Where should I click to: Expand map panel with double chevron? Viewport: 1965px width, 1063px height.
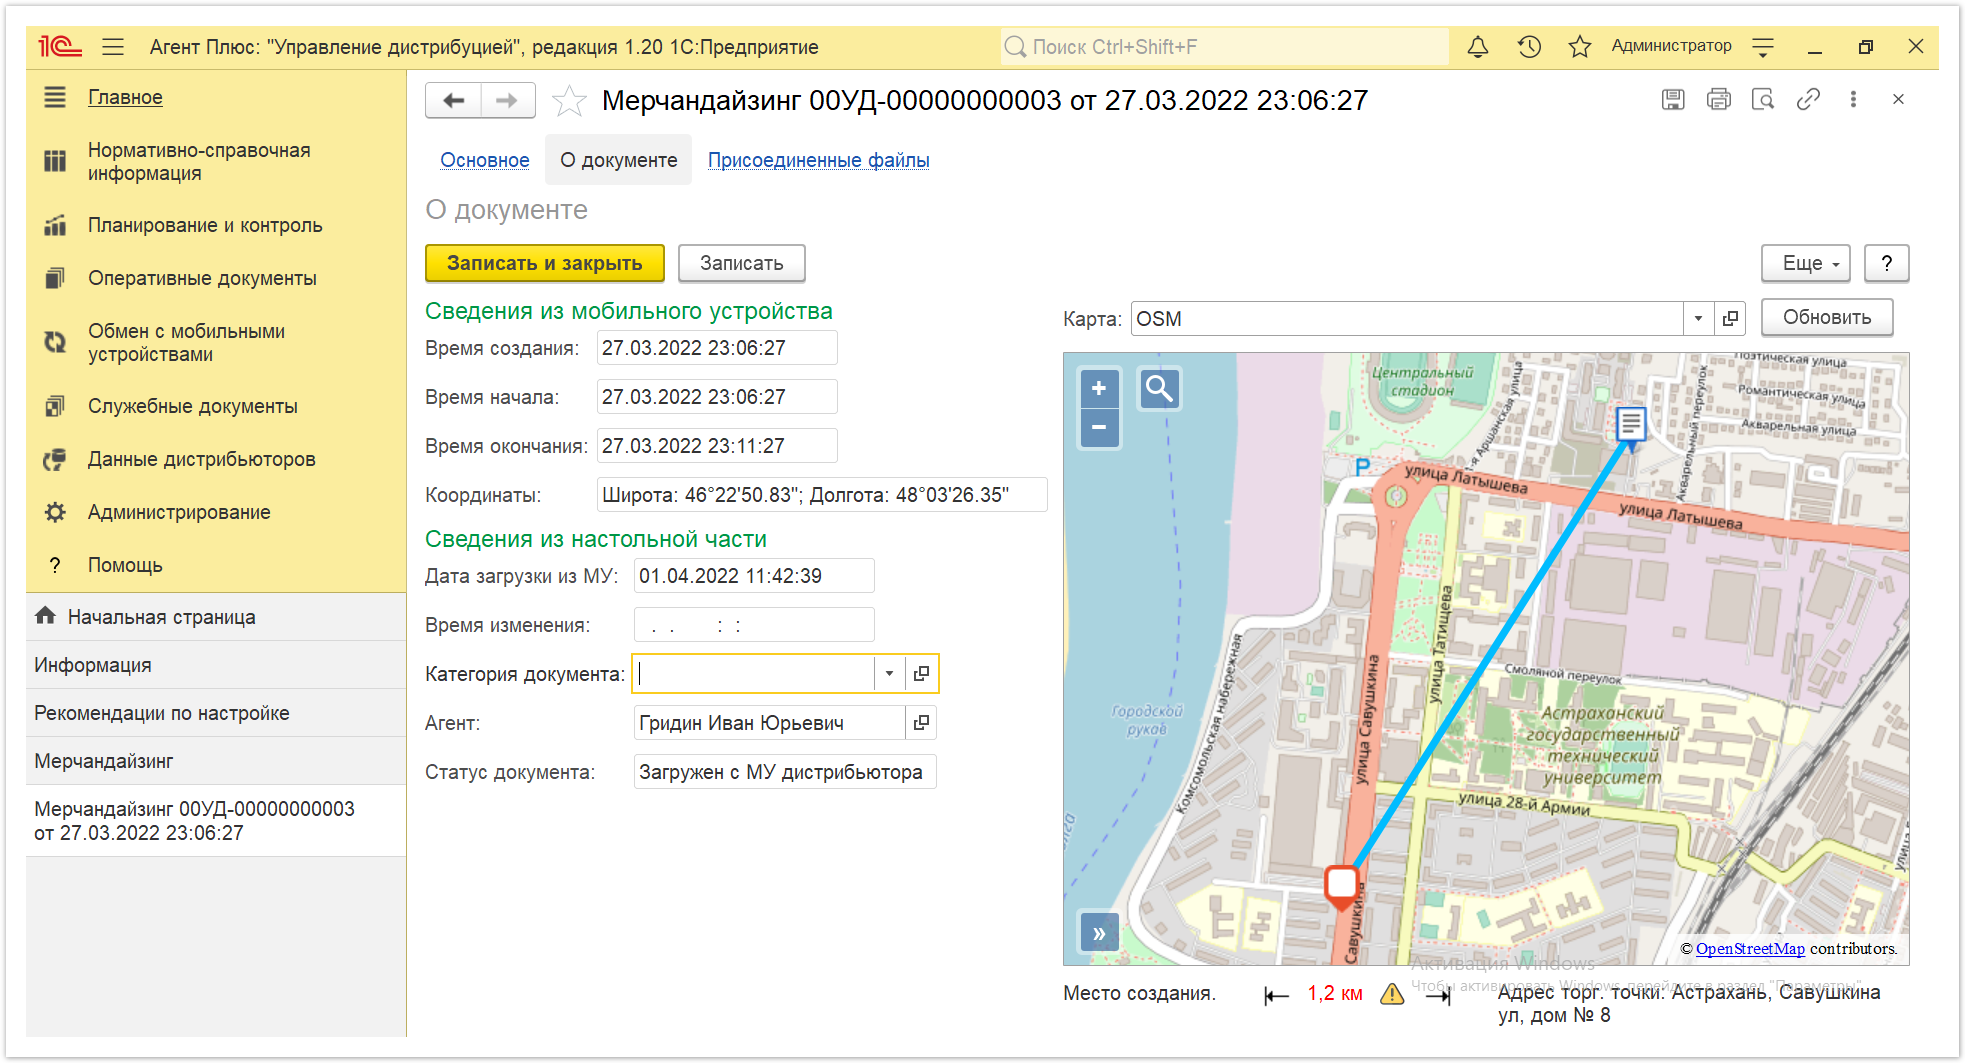tap(1099, 933)
